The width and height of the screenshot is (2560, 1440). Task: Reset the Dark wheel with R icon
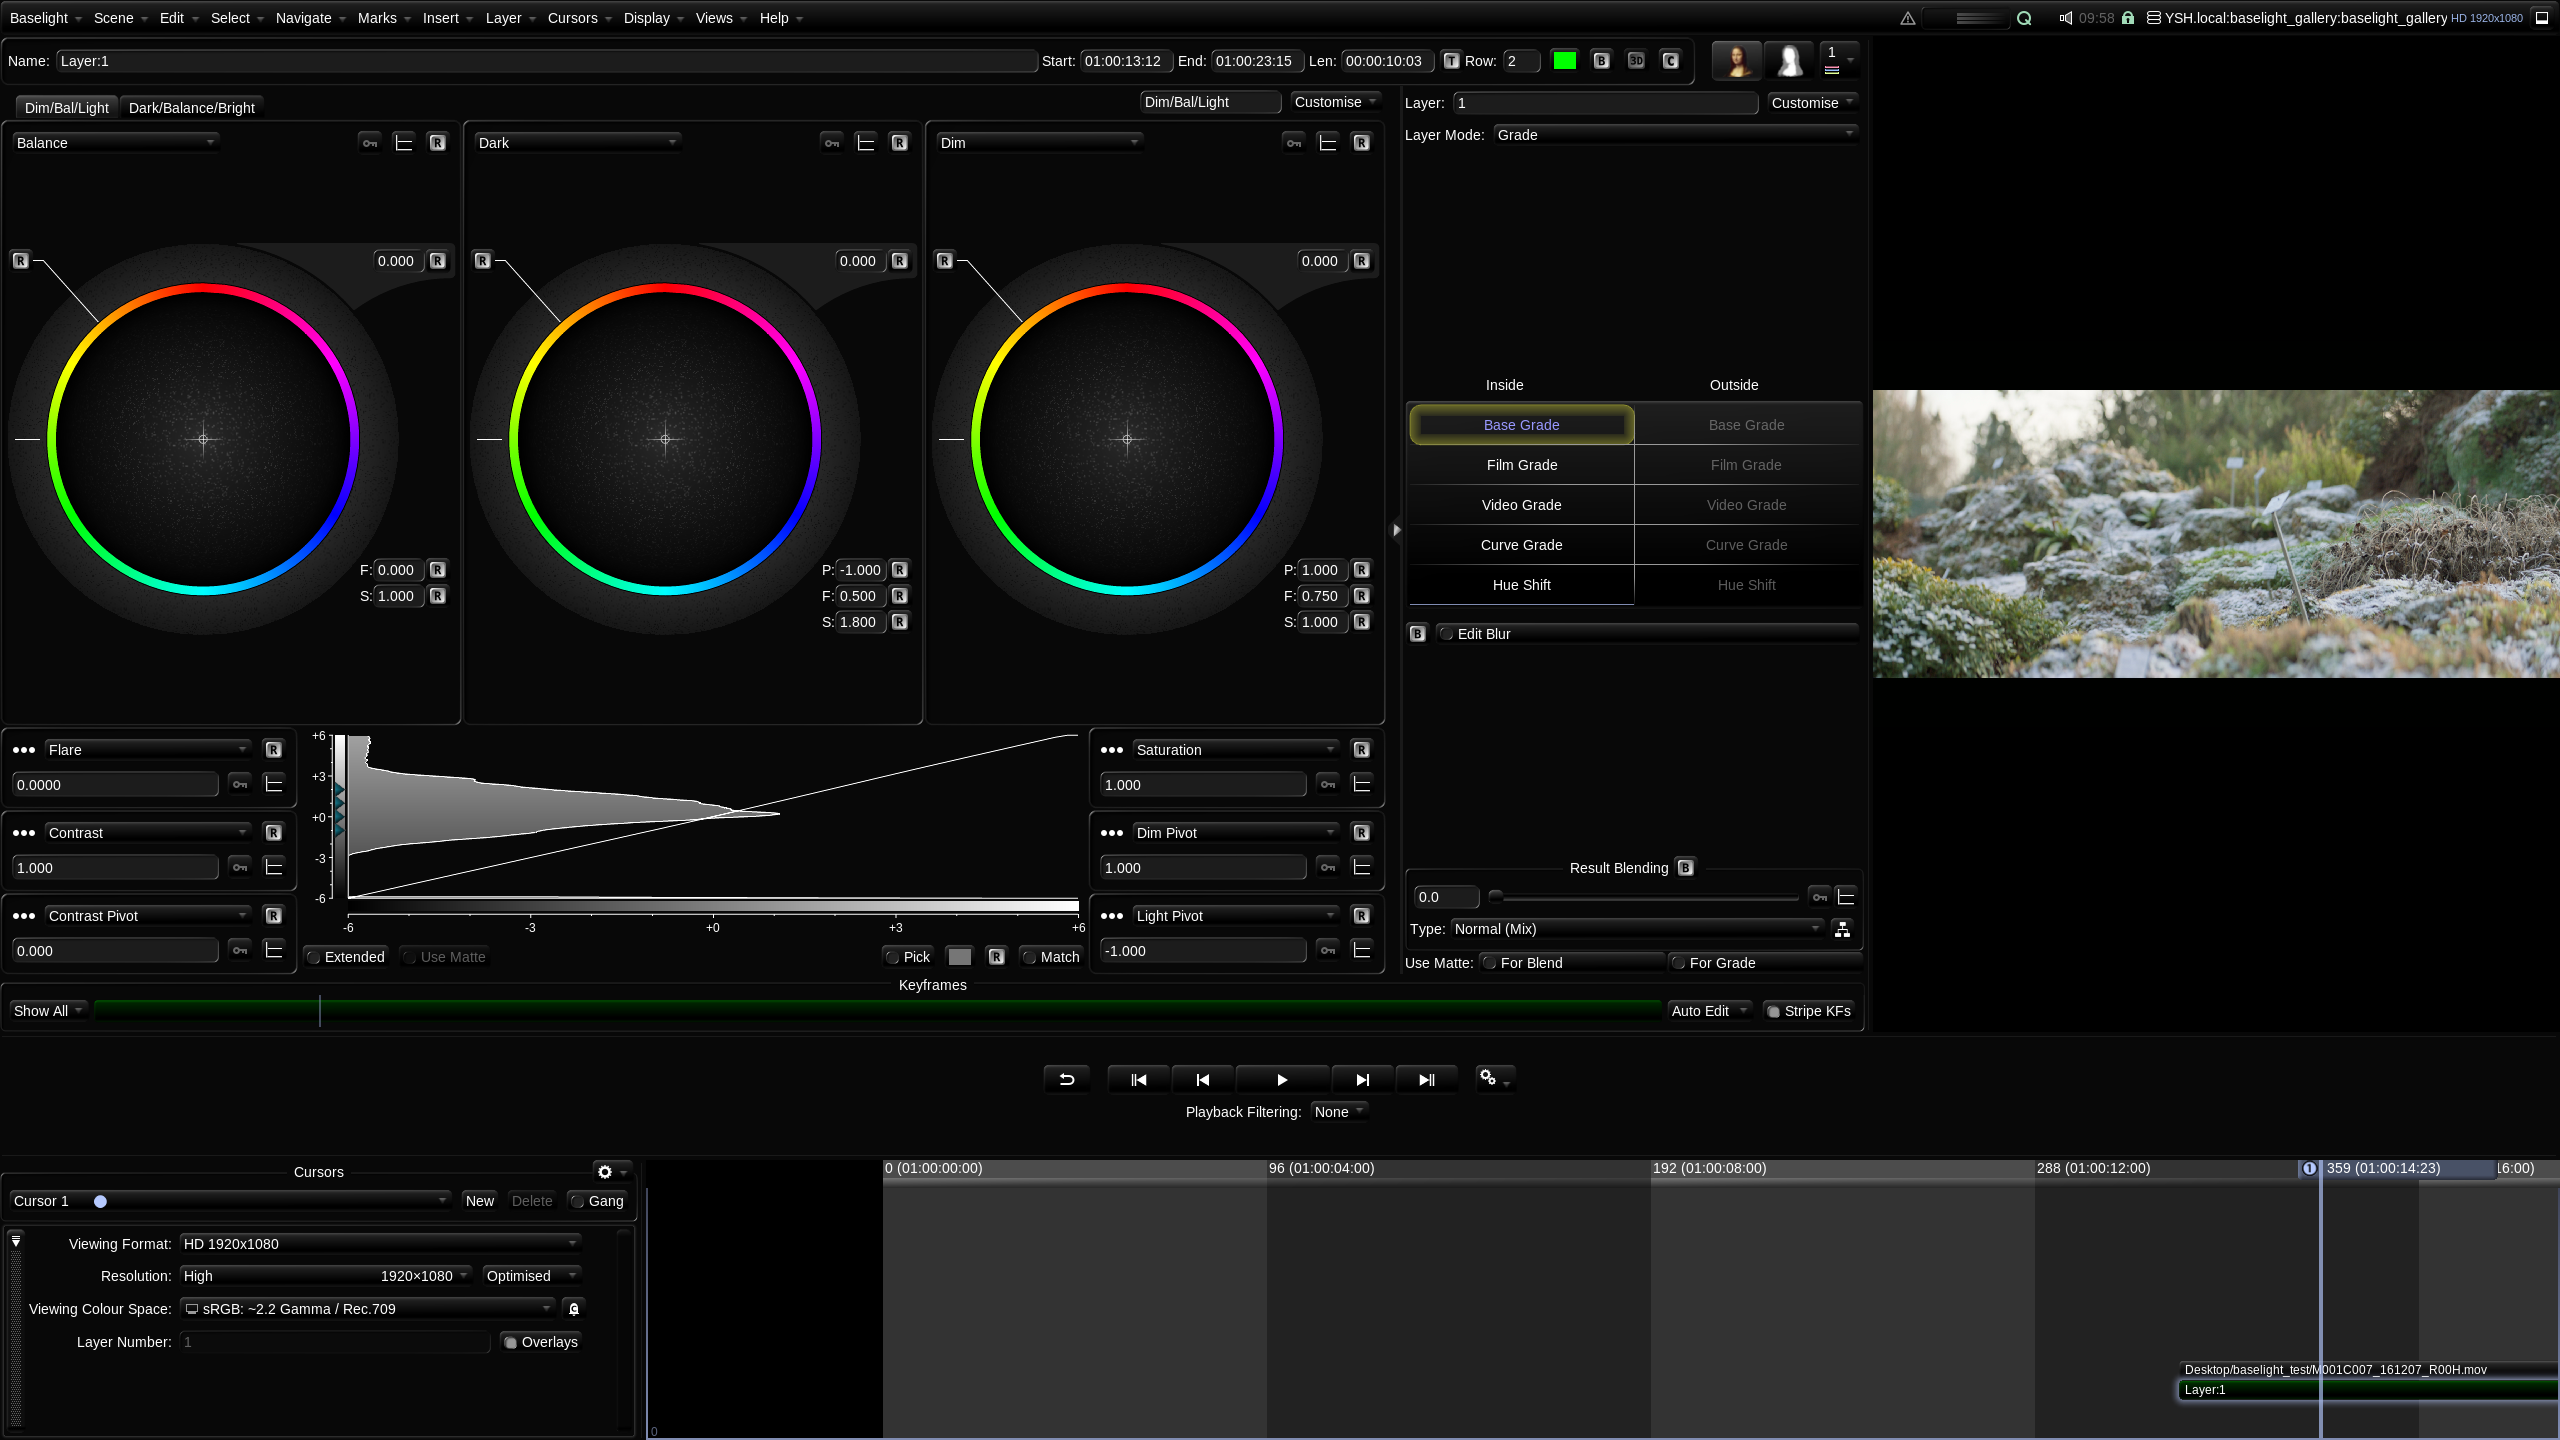(899, 143)
